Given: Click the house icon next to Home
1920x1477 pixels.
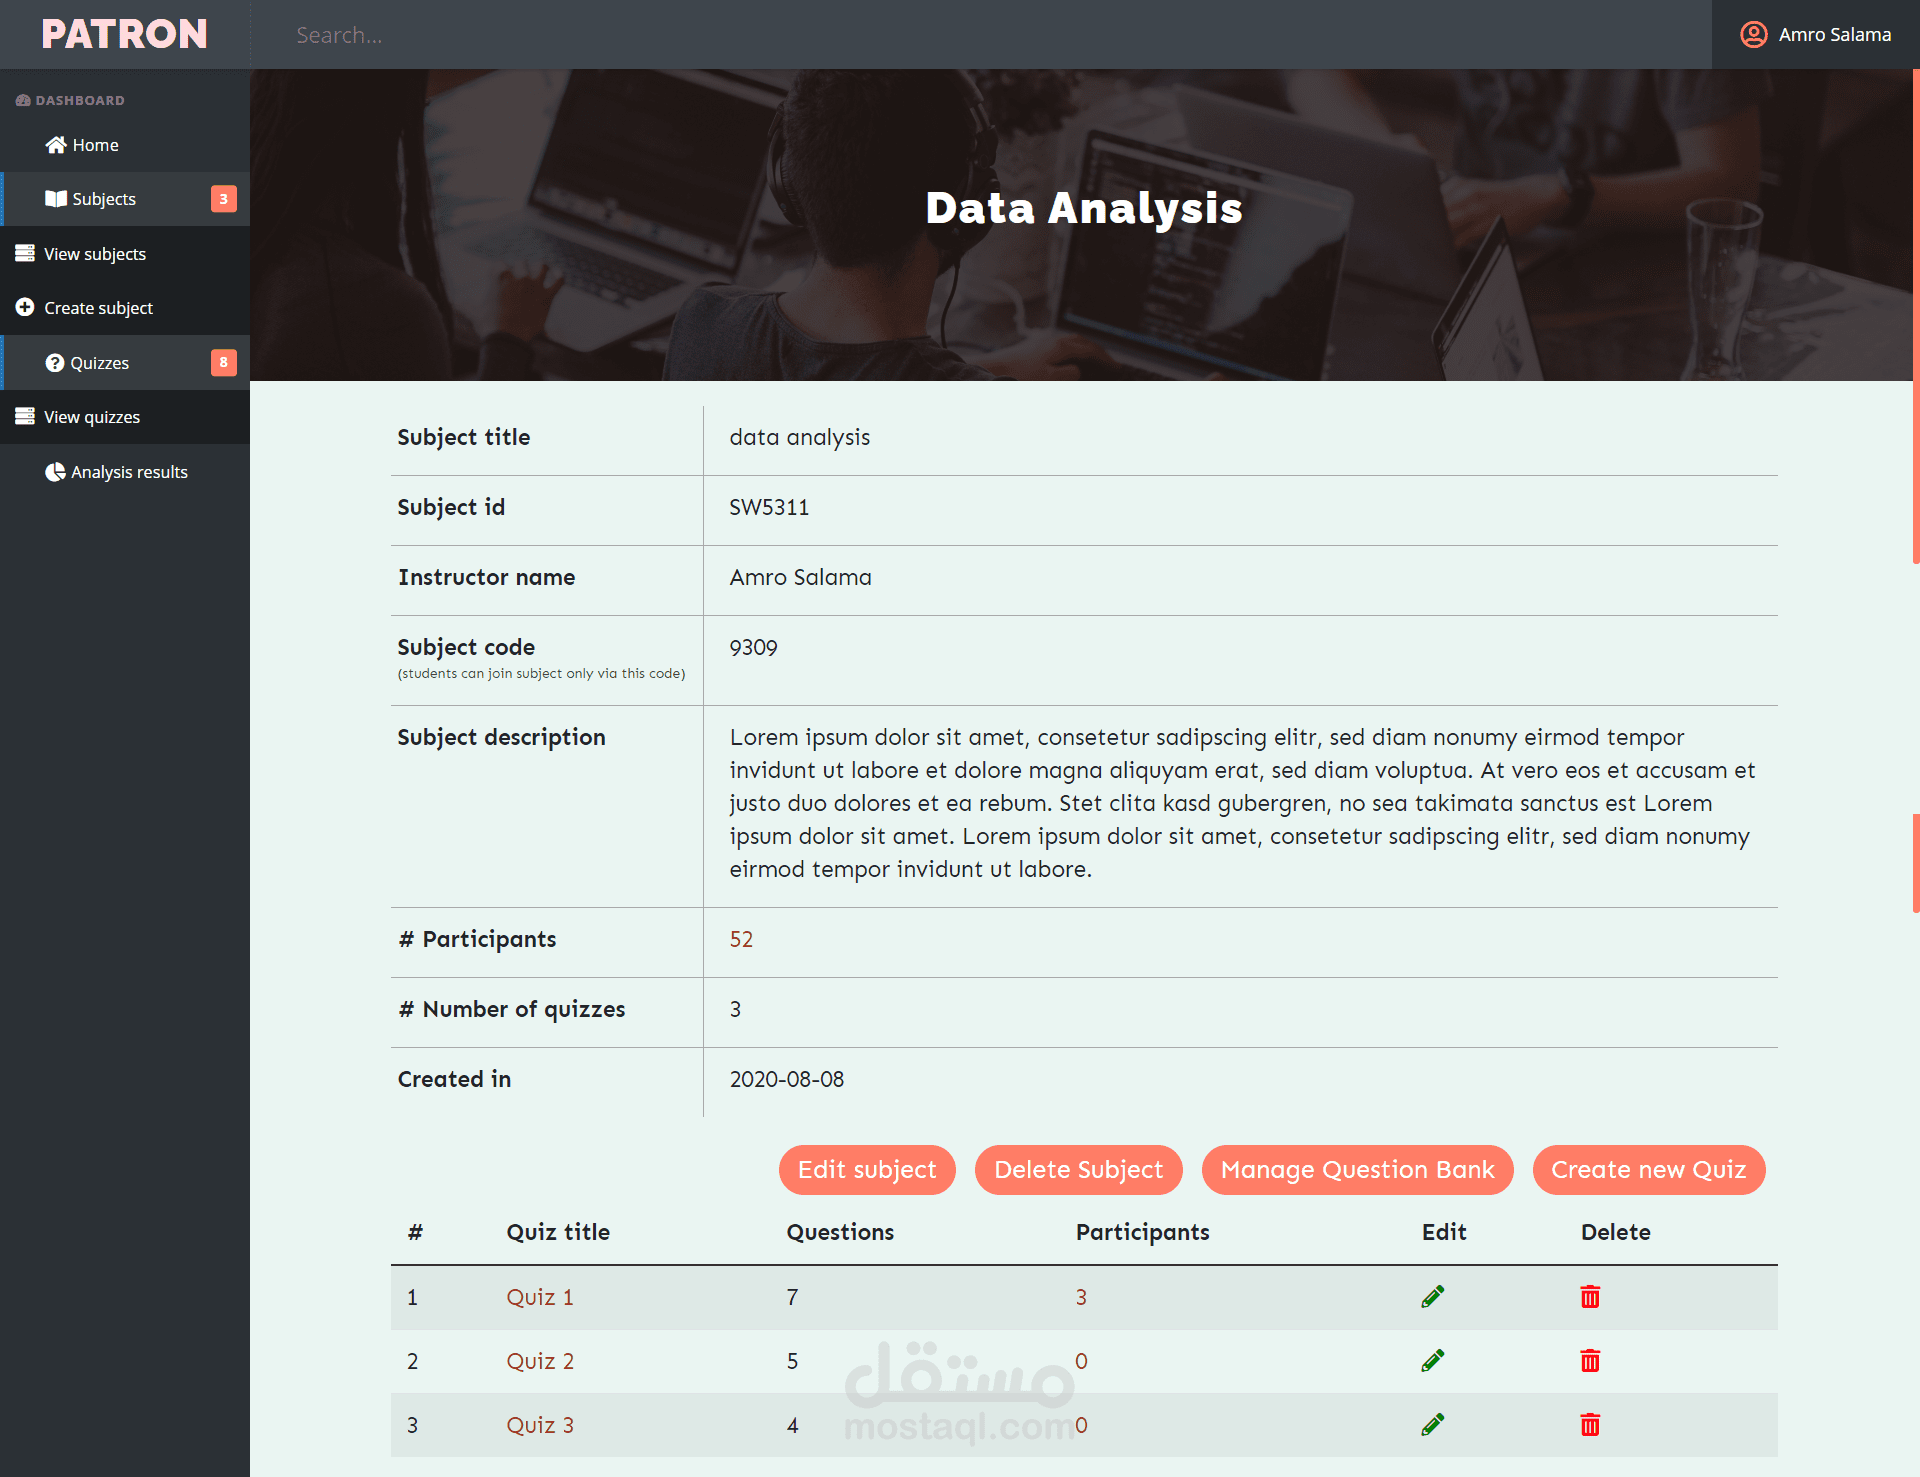Looking at the screenshot, I should [56, 145].
